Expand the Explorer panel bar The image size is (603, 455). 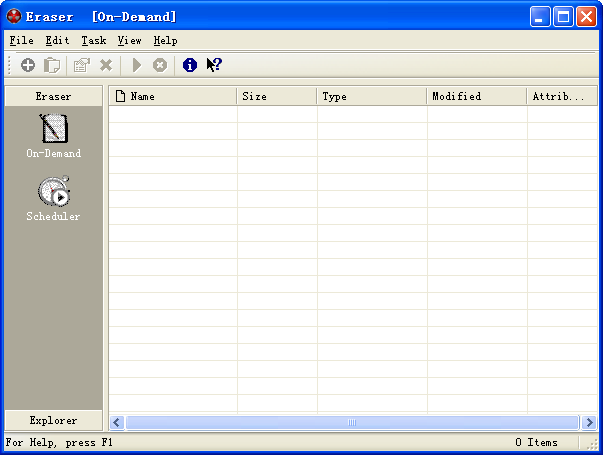53,421
